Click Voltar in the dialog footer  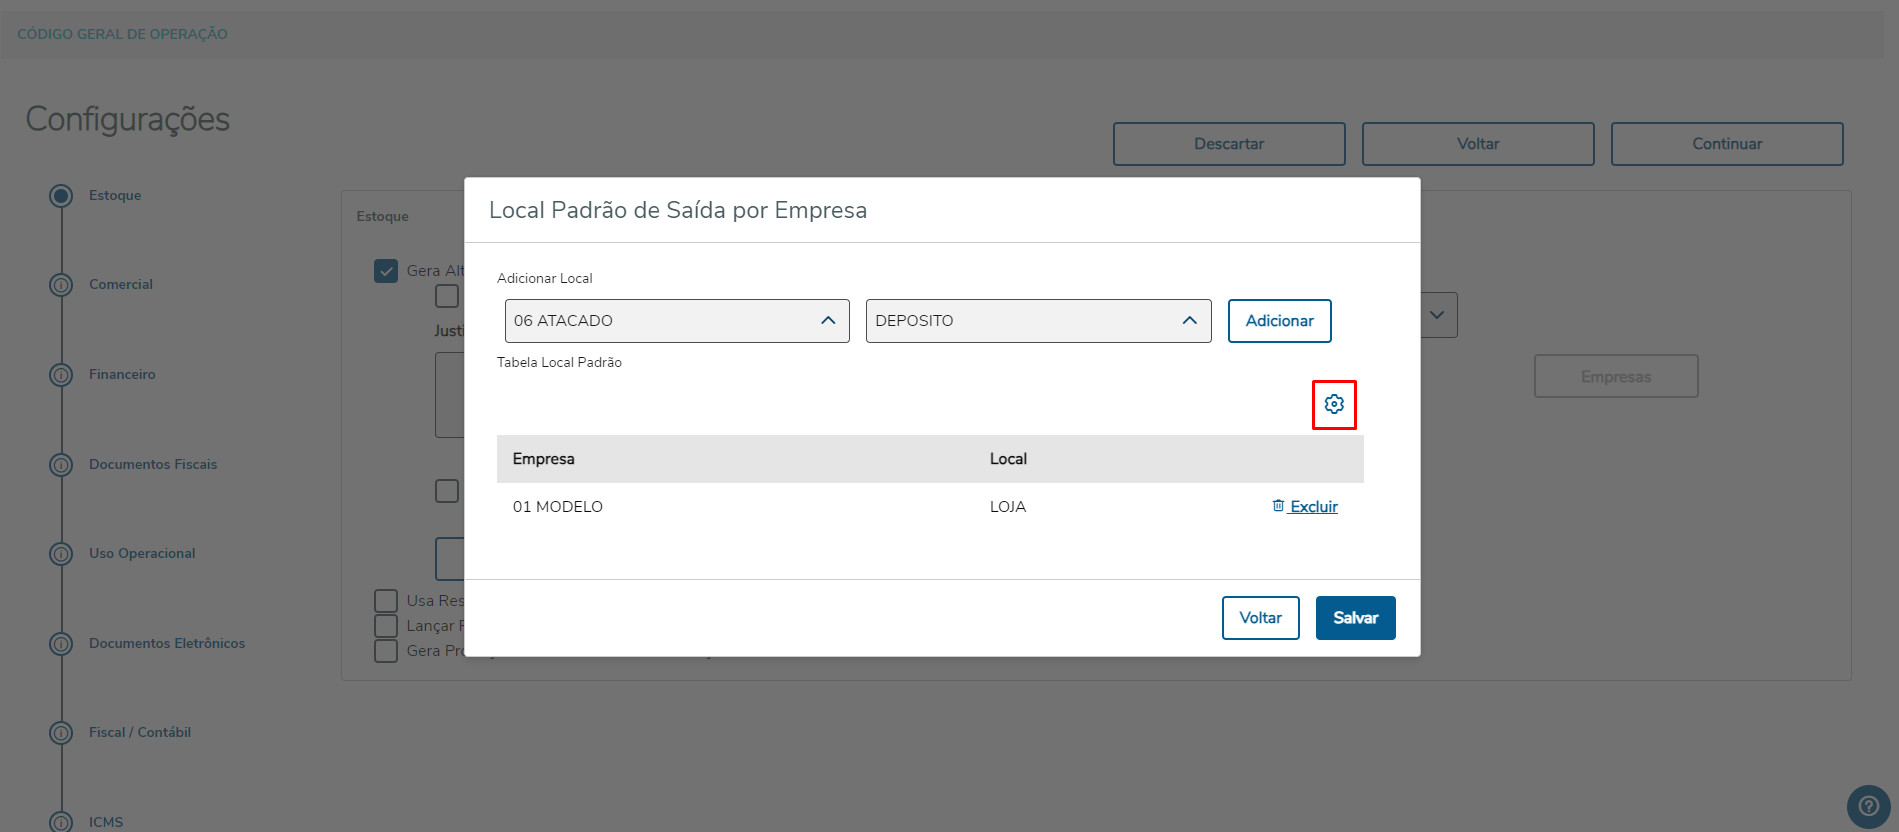tap(1260, 618)
